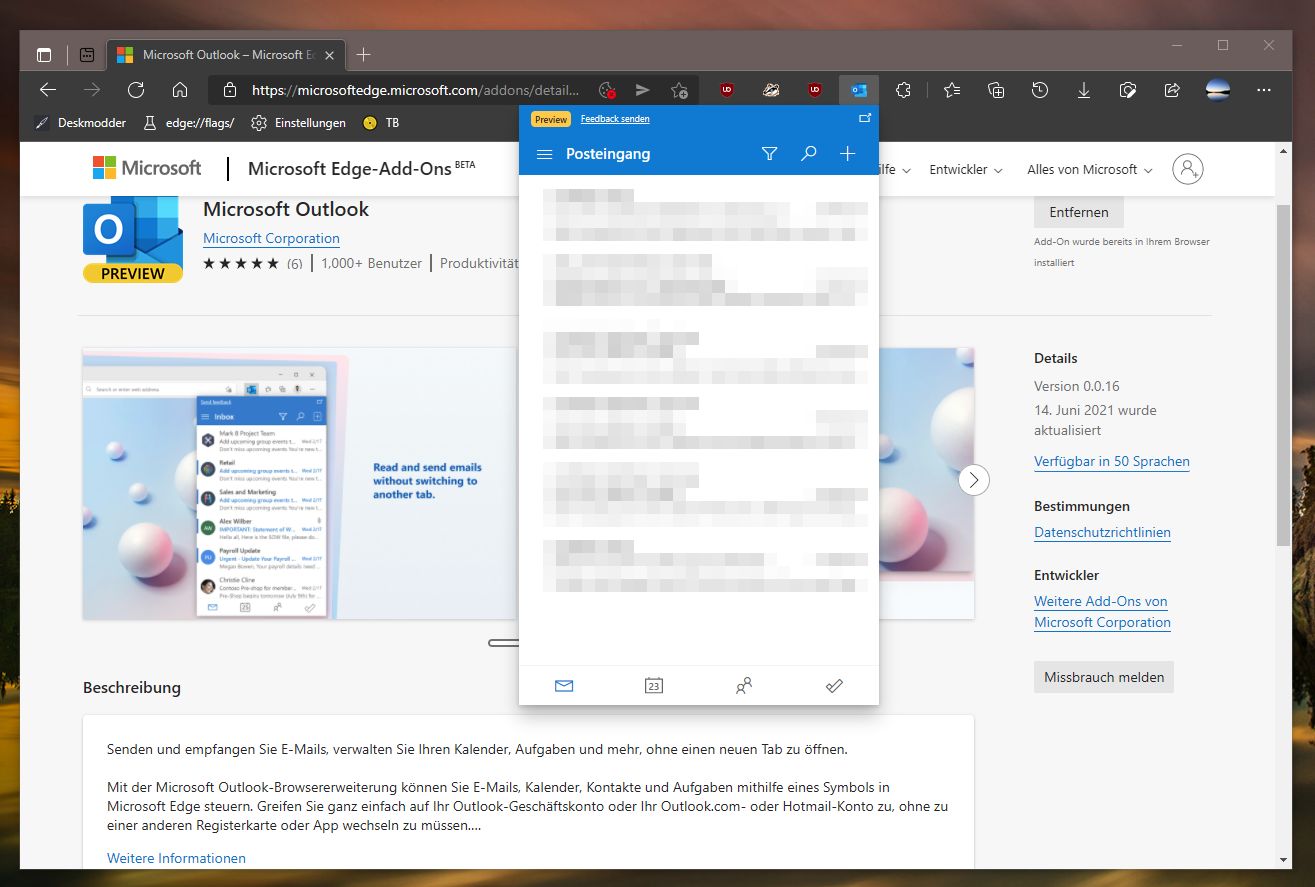This screenshot has width=1315, height=887.
Task: Click Weitere Informationen link
Action: click(176, 858)
